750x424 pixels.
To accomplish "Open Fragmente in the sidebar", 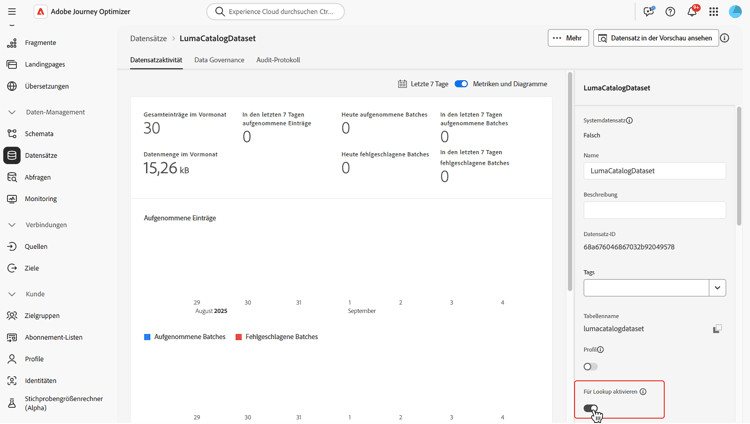I will pos(40,43).
